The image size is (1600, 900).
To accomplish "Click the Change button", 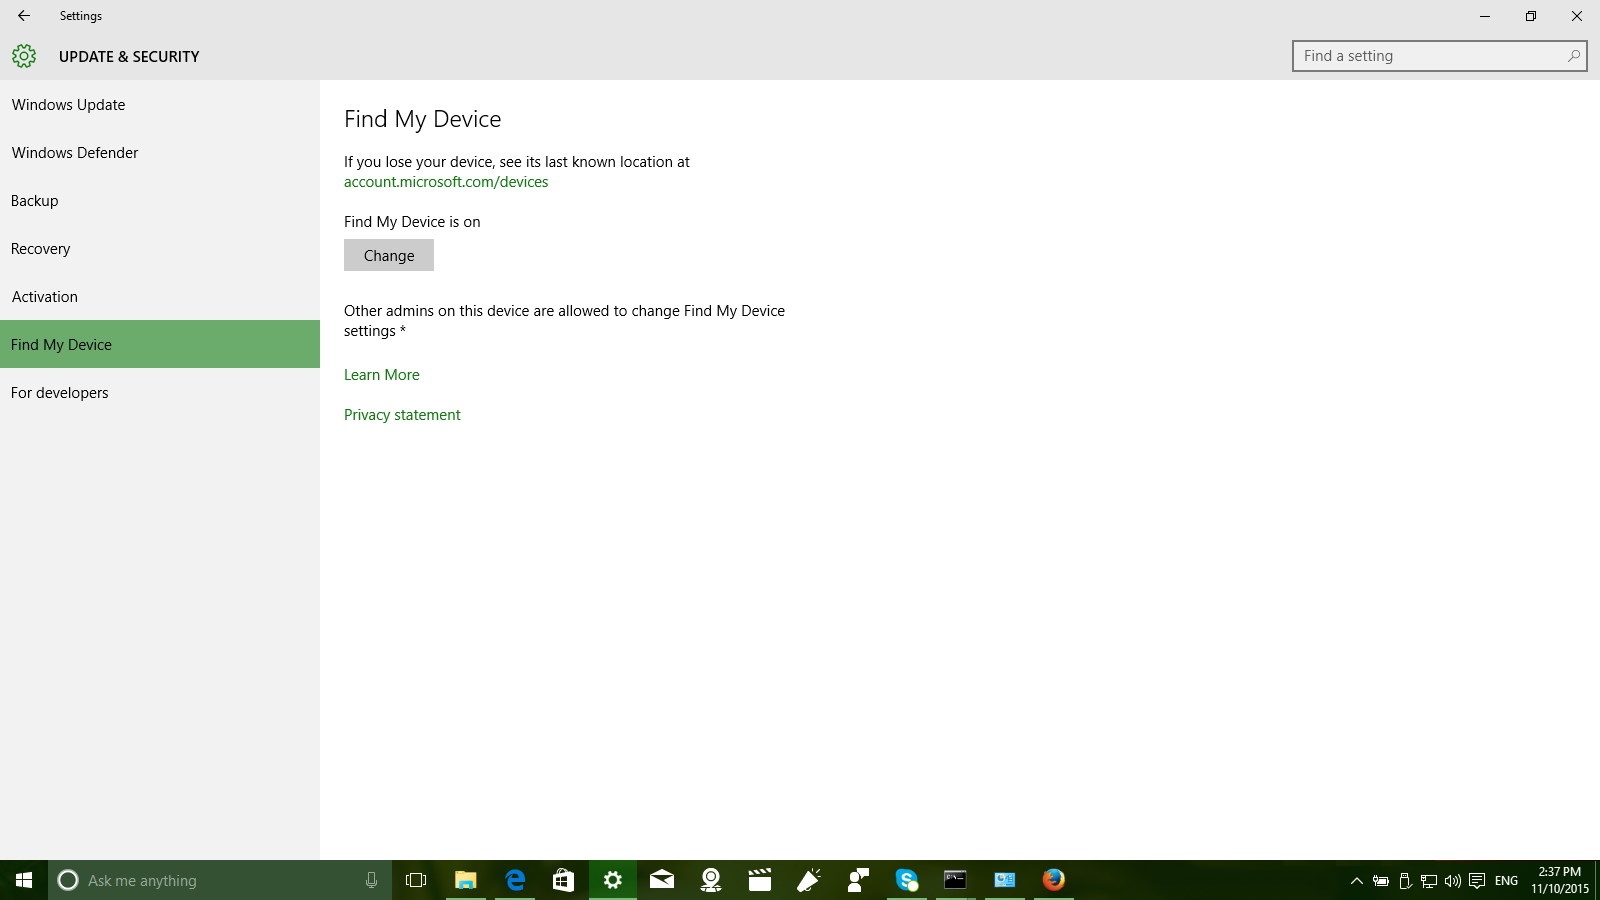I will [x=389, y=255].
